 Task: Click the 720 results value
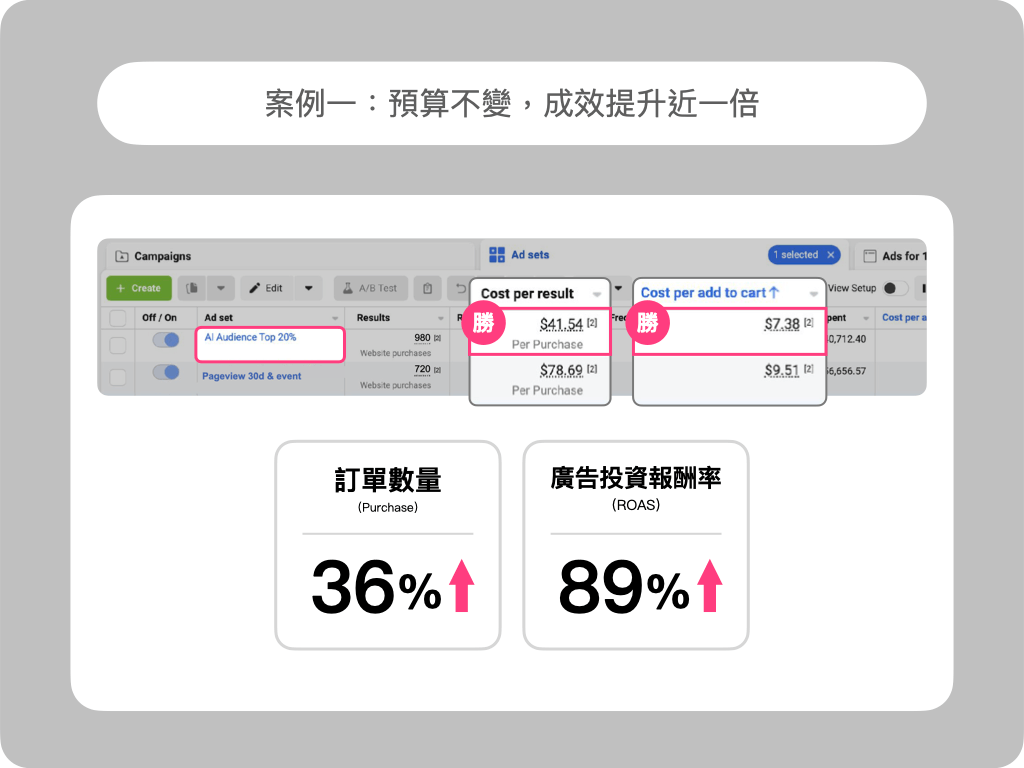click(423, 369)
